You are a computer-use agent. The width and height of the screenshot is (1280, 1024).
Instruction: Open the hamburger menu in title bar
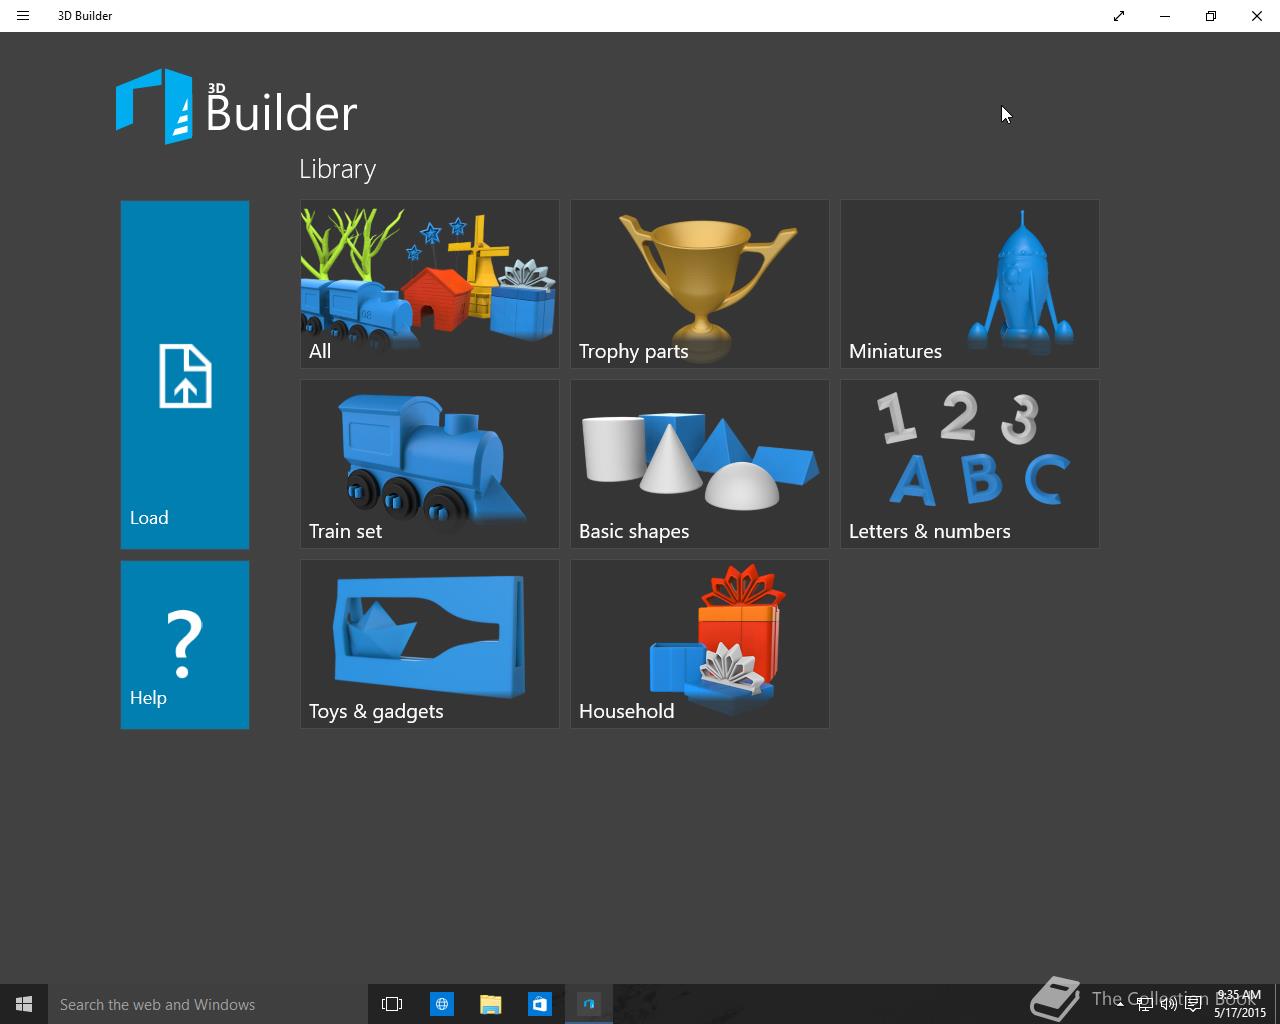(x=23, y=16)
